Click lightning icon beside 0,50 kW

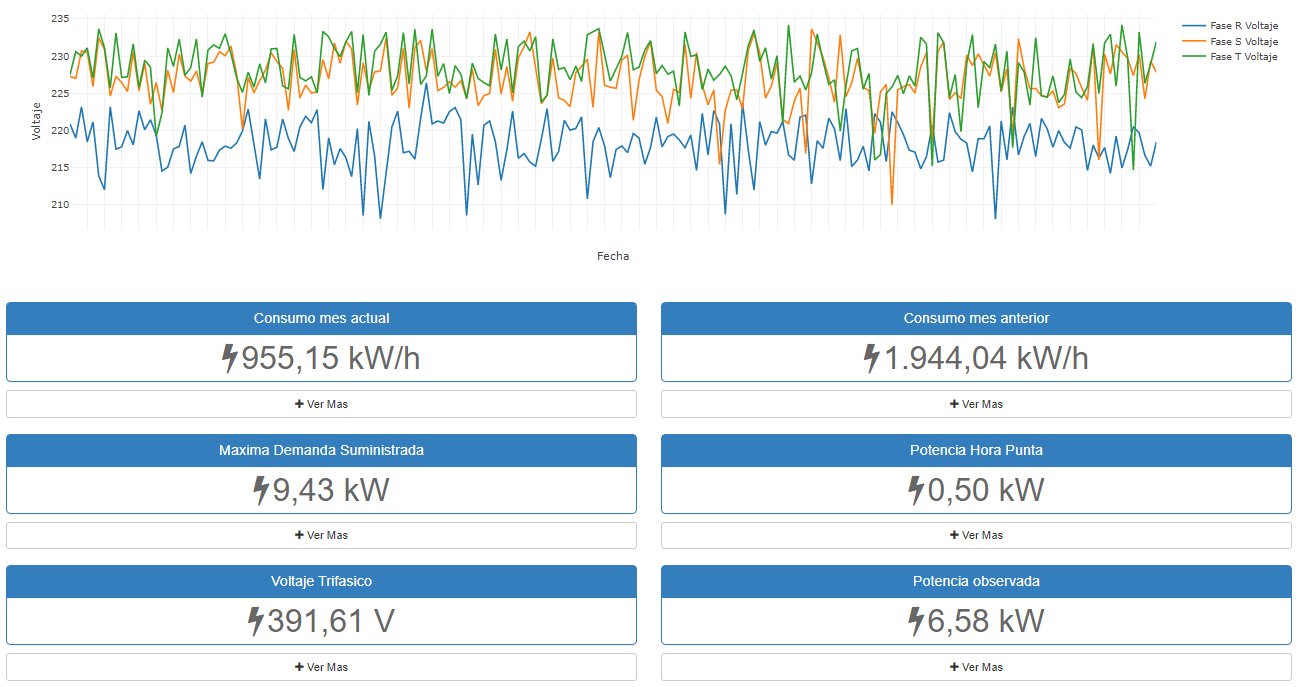tap(916, 490)
